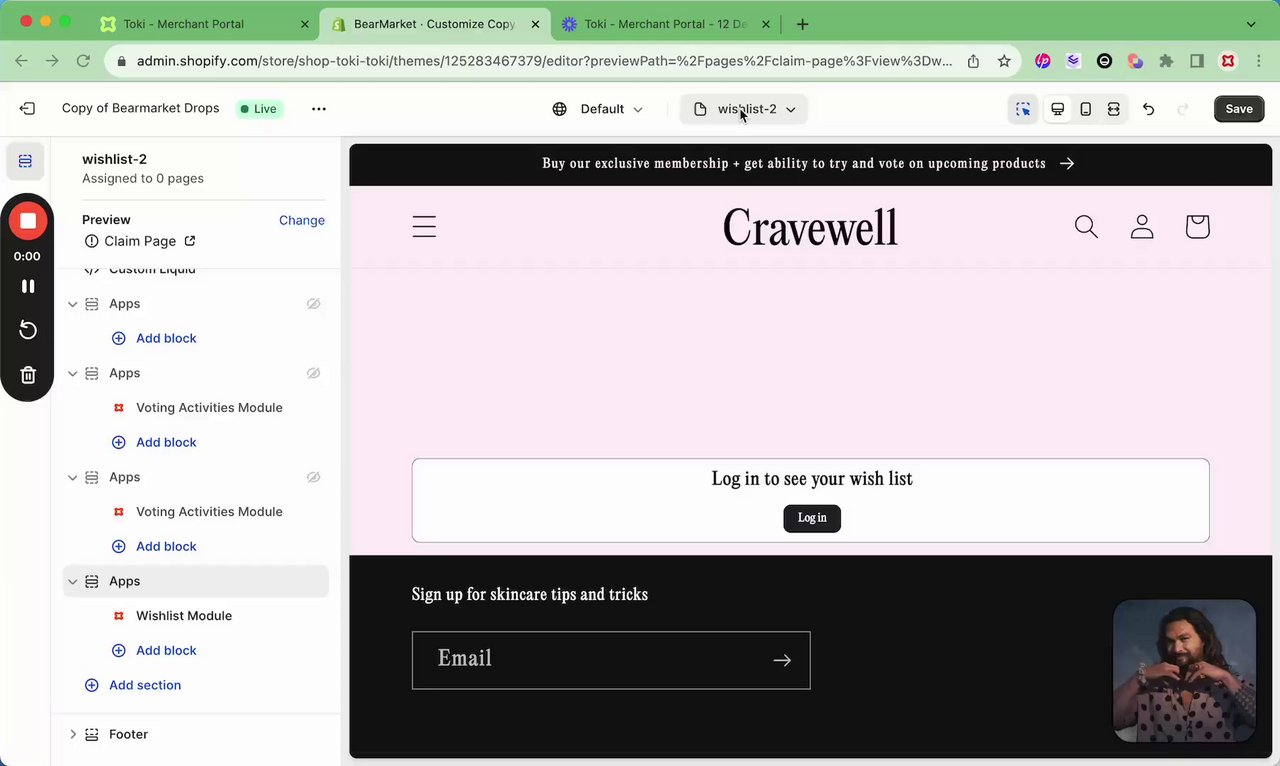Toggle visibility of third Apps section
The width and height of the screenshot is (1280, 766).
click(313, 477)
